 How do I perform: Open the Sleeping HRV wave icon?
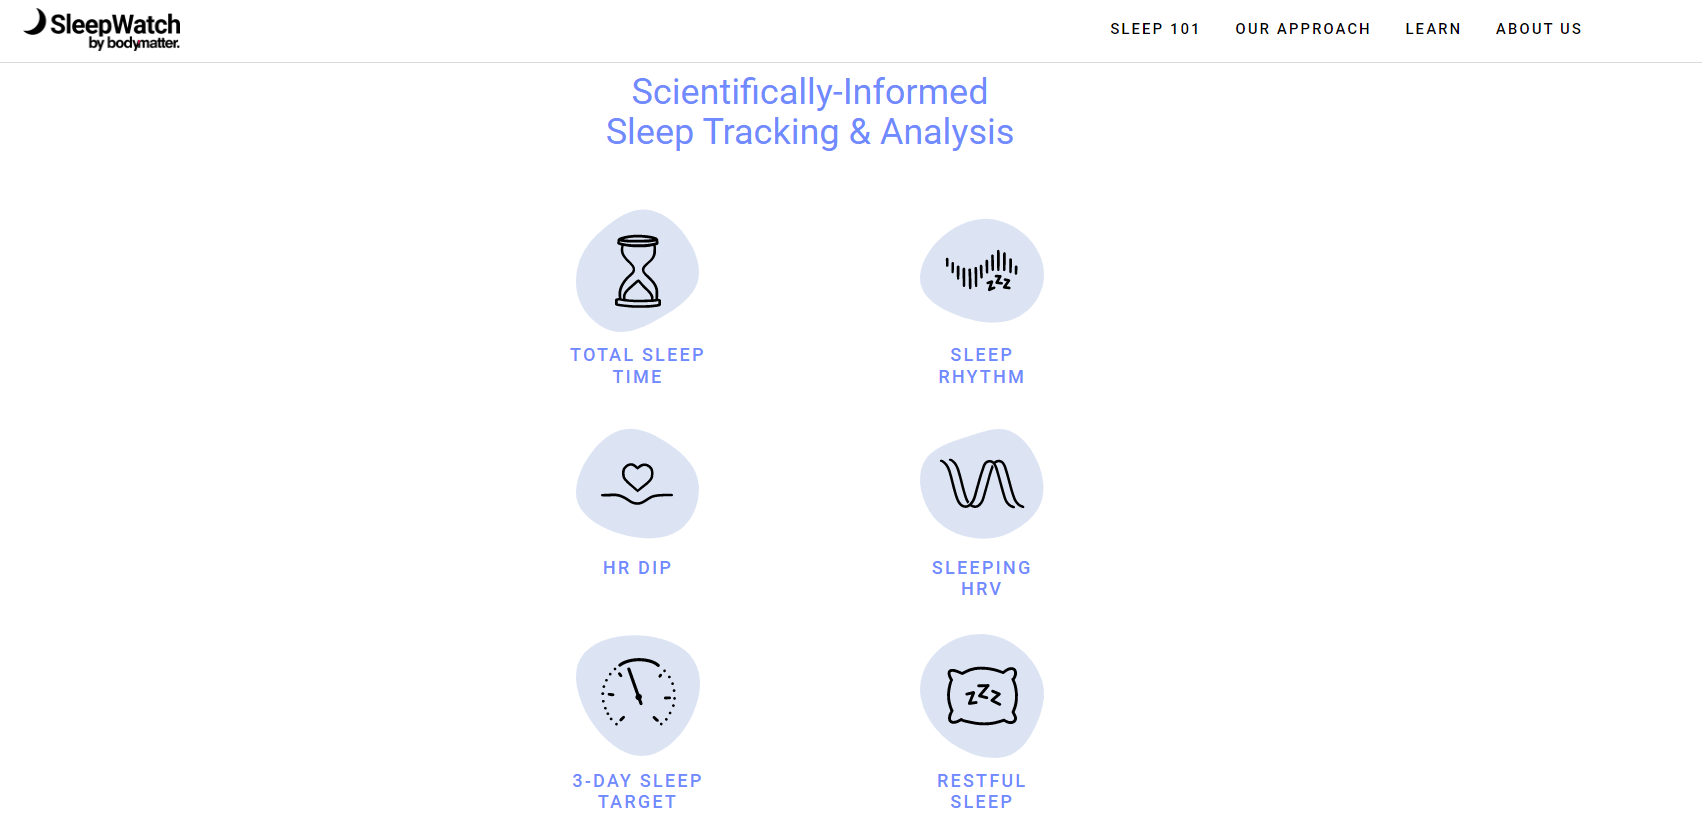(982, 484)
